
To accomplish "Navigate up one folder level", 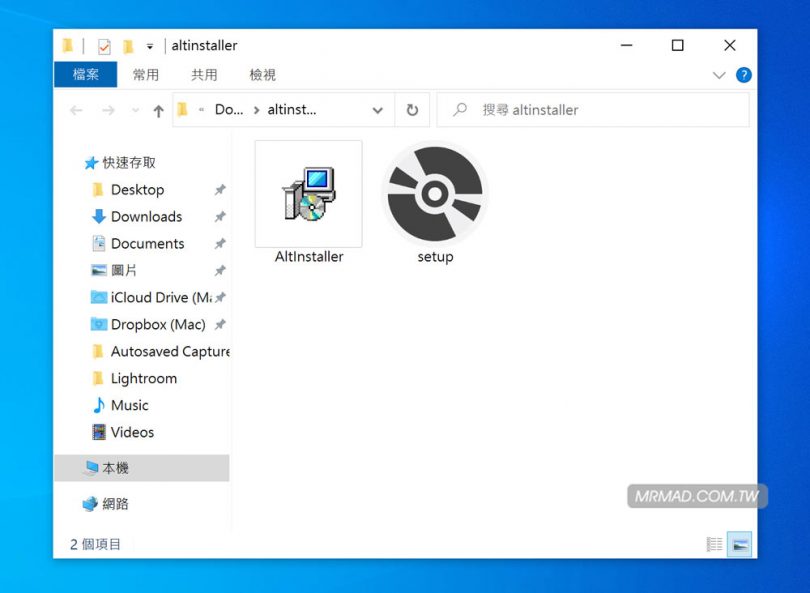I will (157, 110).
